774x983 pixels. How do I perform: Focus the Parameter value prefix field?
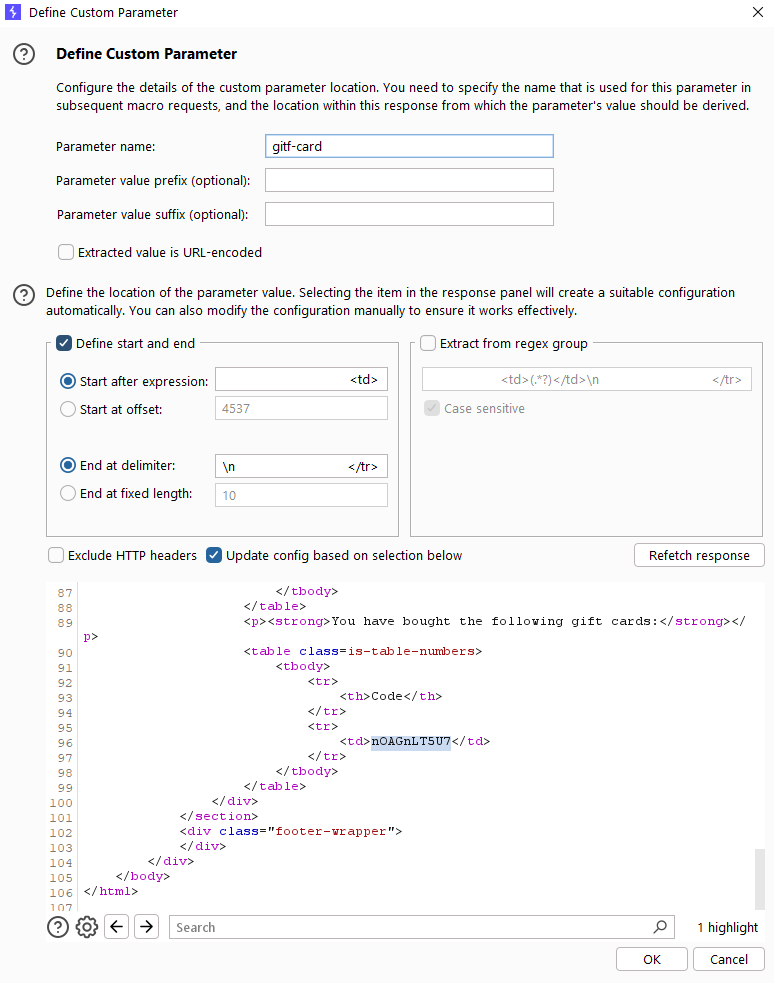click(409, 180)
